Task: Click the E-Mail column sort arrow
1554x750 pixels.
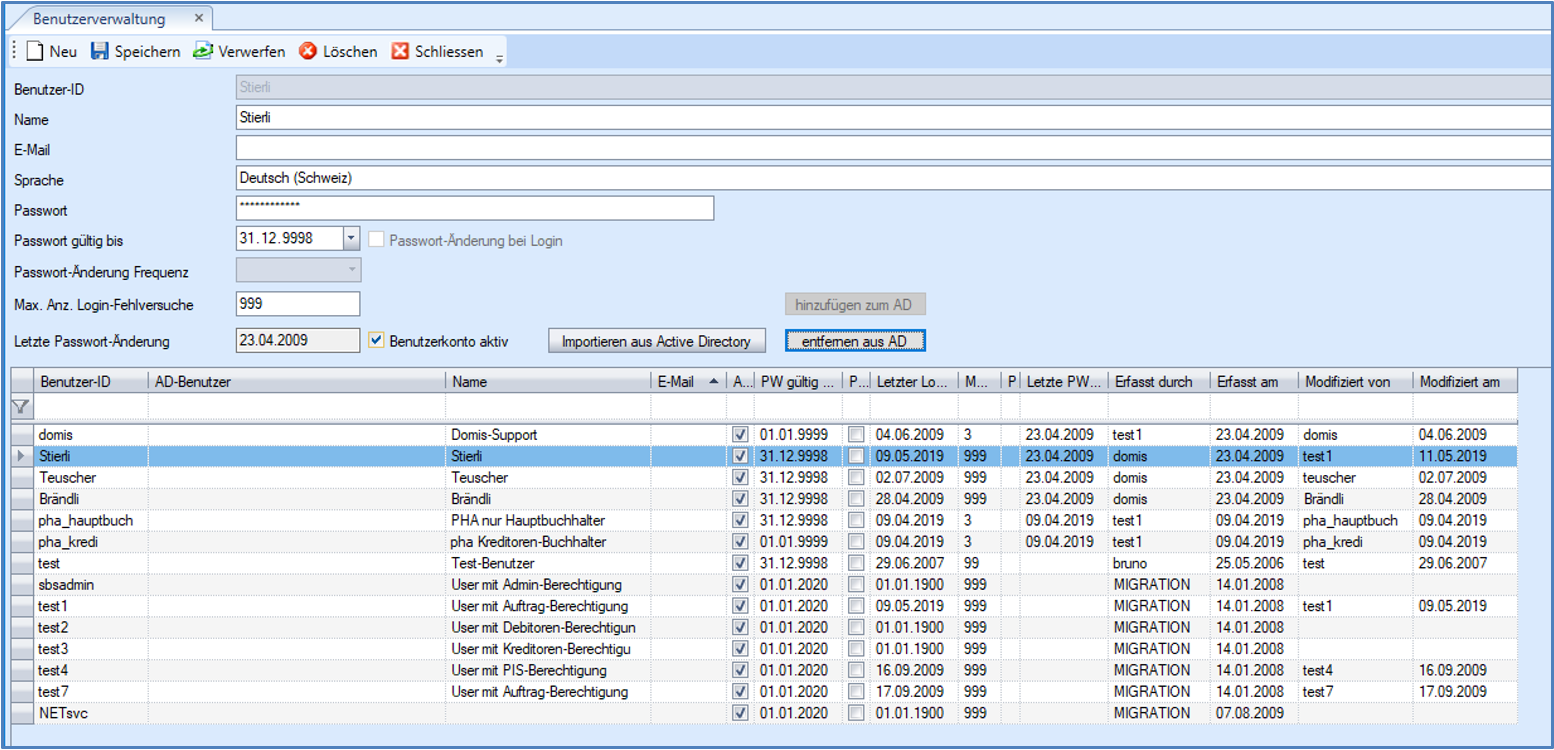Action: (x=713, y=382)
